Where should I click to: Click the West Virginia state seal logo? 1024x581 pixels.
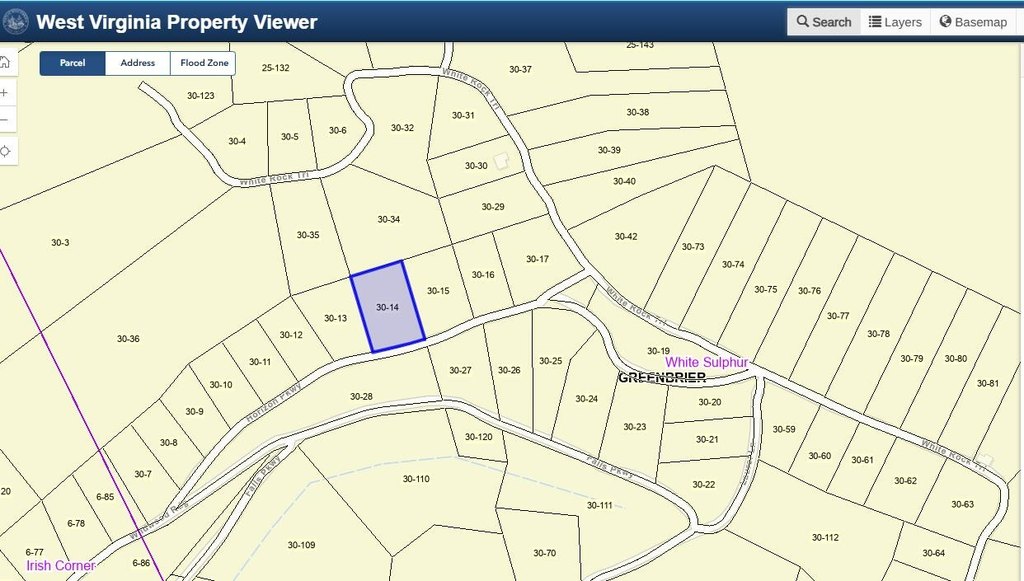pyautogui.click(x=15, y=21)
